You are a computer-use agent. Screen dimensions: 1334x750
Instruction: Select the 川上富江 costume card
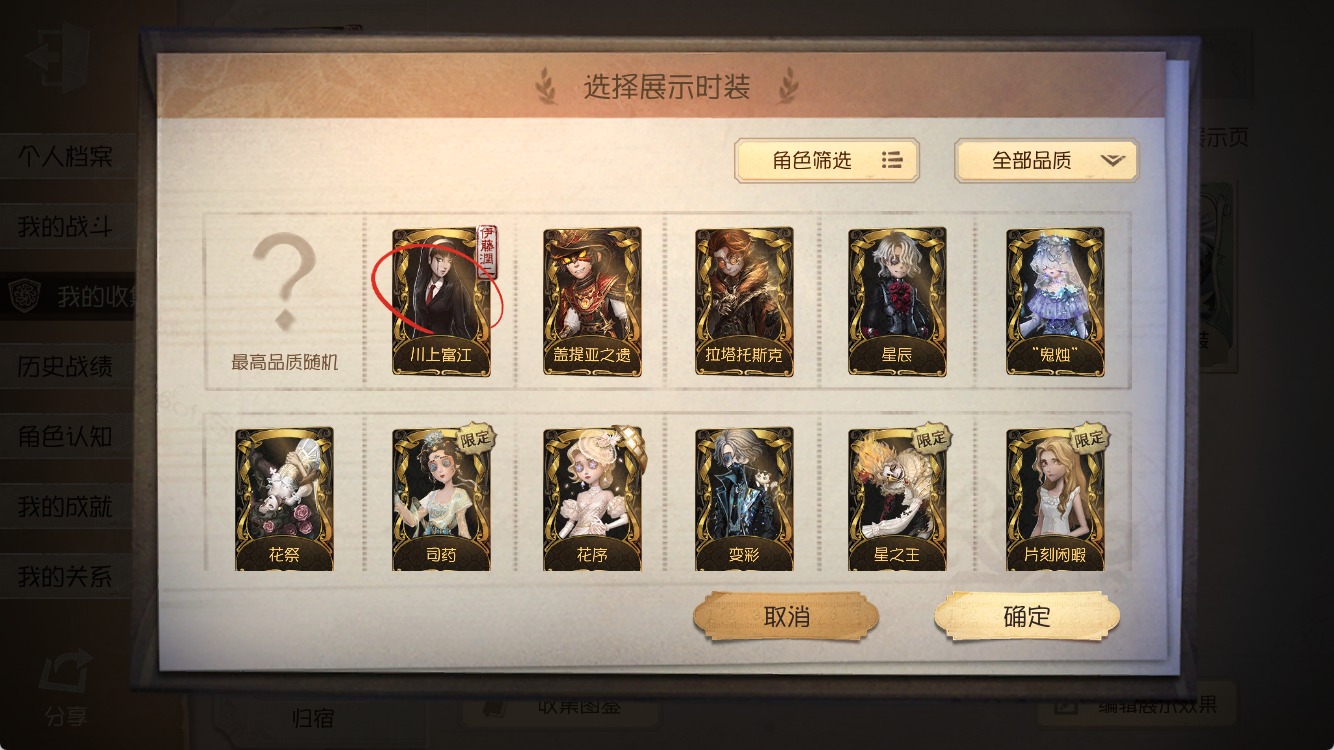pos(441,301)
